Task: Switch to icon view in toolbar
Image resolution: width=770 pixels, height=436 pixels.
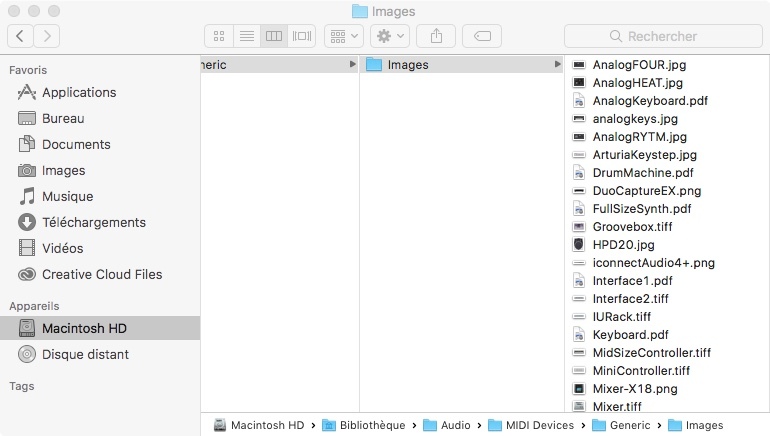Action: (x=220, y=36)
